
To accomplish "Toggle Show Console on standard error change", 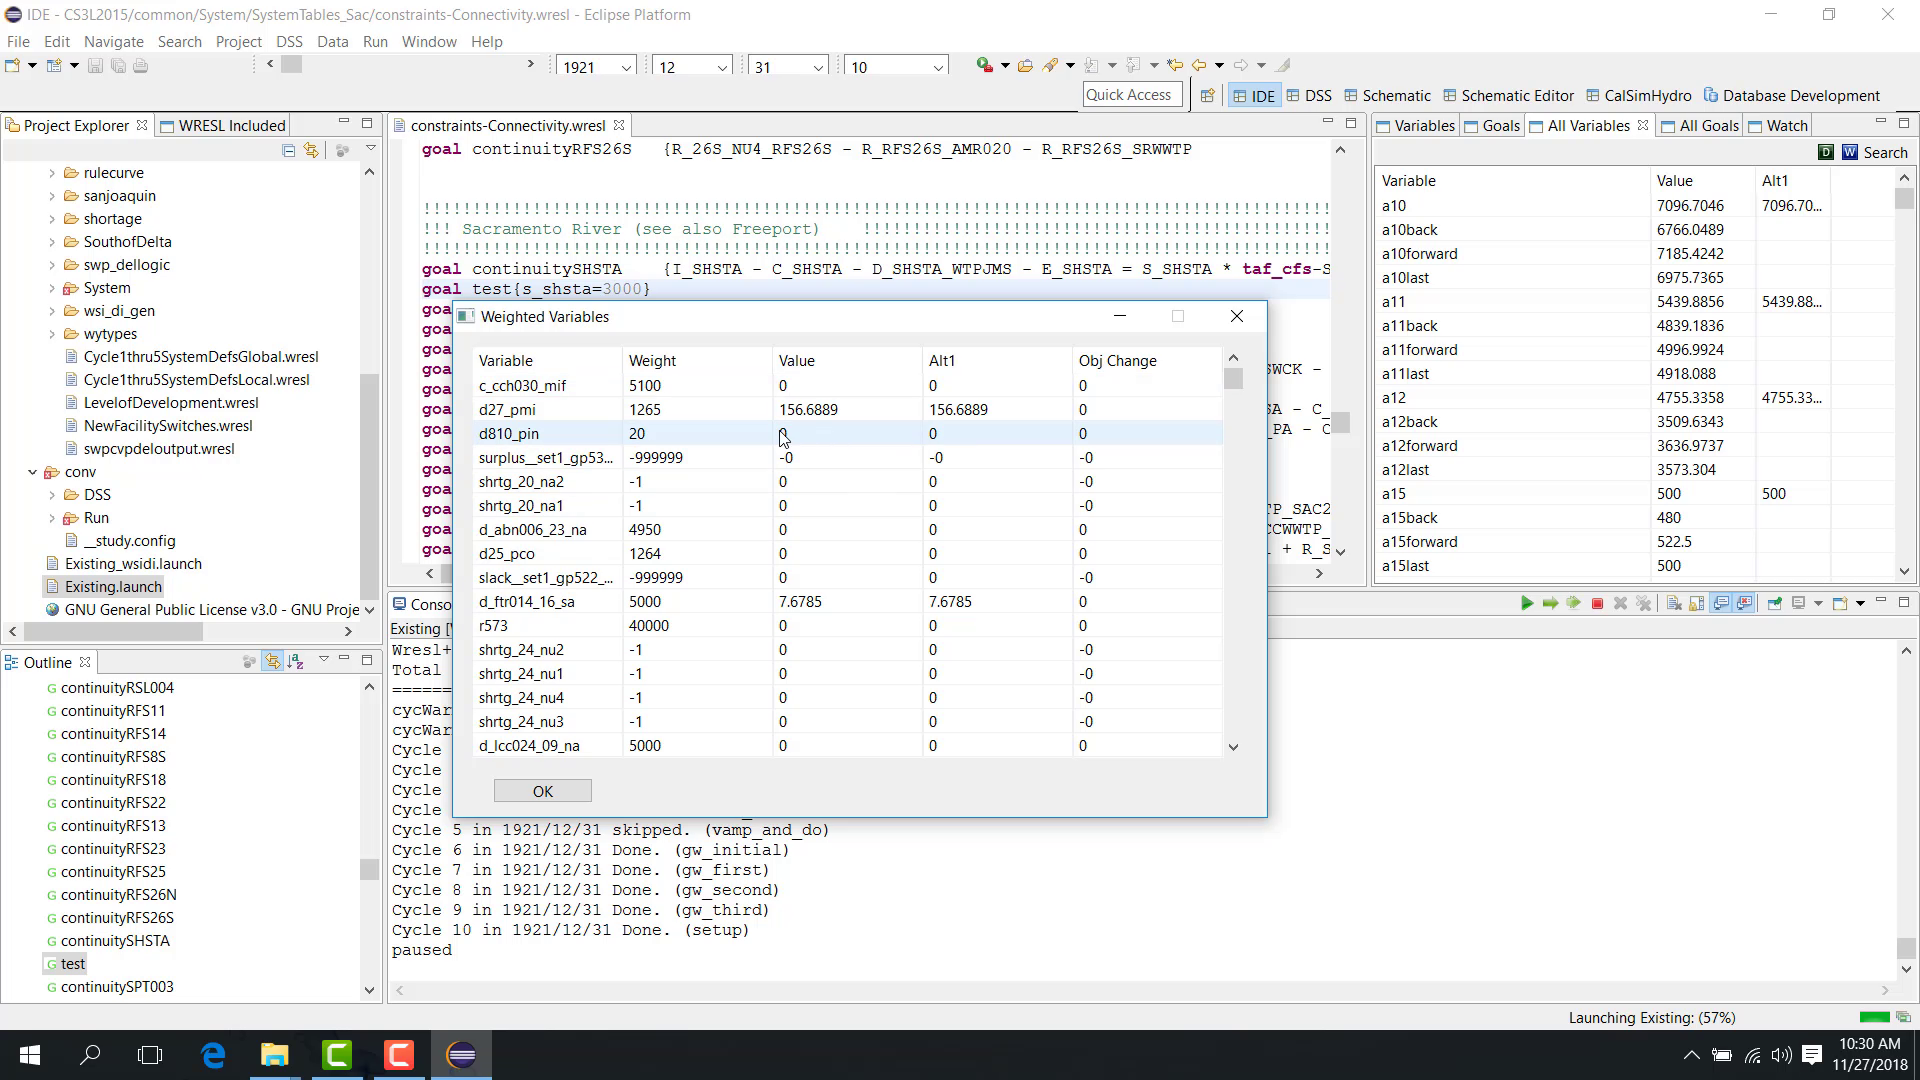I will coord(1744,603).
